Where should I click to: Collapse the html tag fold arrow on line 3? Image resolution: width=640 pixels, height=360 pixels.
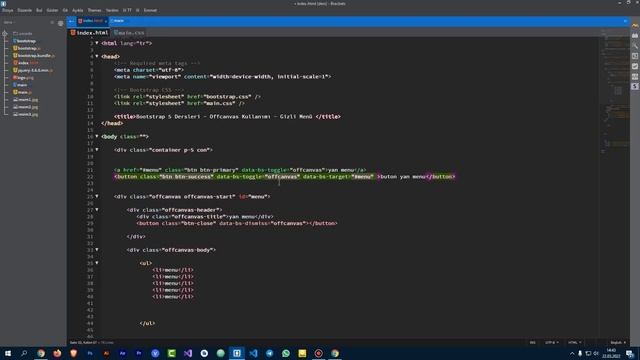(x=97, y=43)
